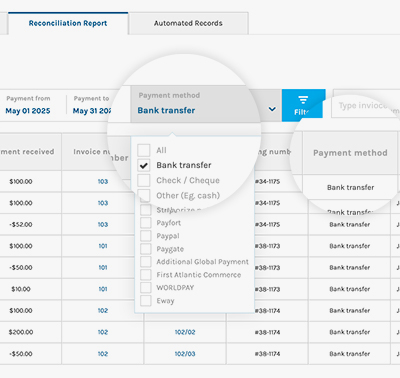The height and width of the screenshot is (378, 400).
Task: Click #34-1175 in the -$52.00 row
Action: (267, 225)
